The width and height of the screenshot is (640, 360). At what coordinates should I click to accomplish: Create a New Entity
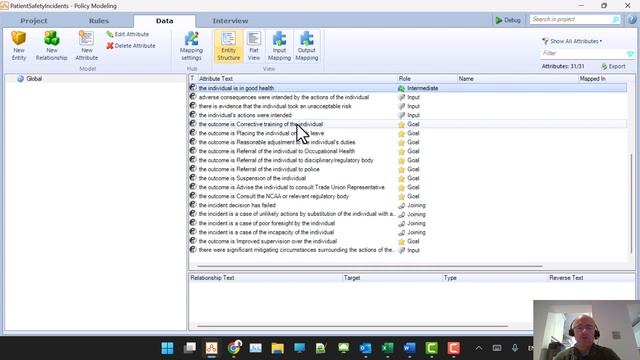[19, 46]
